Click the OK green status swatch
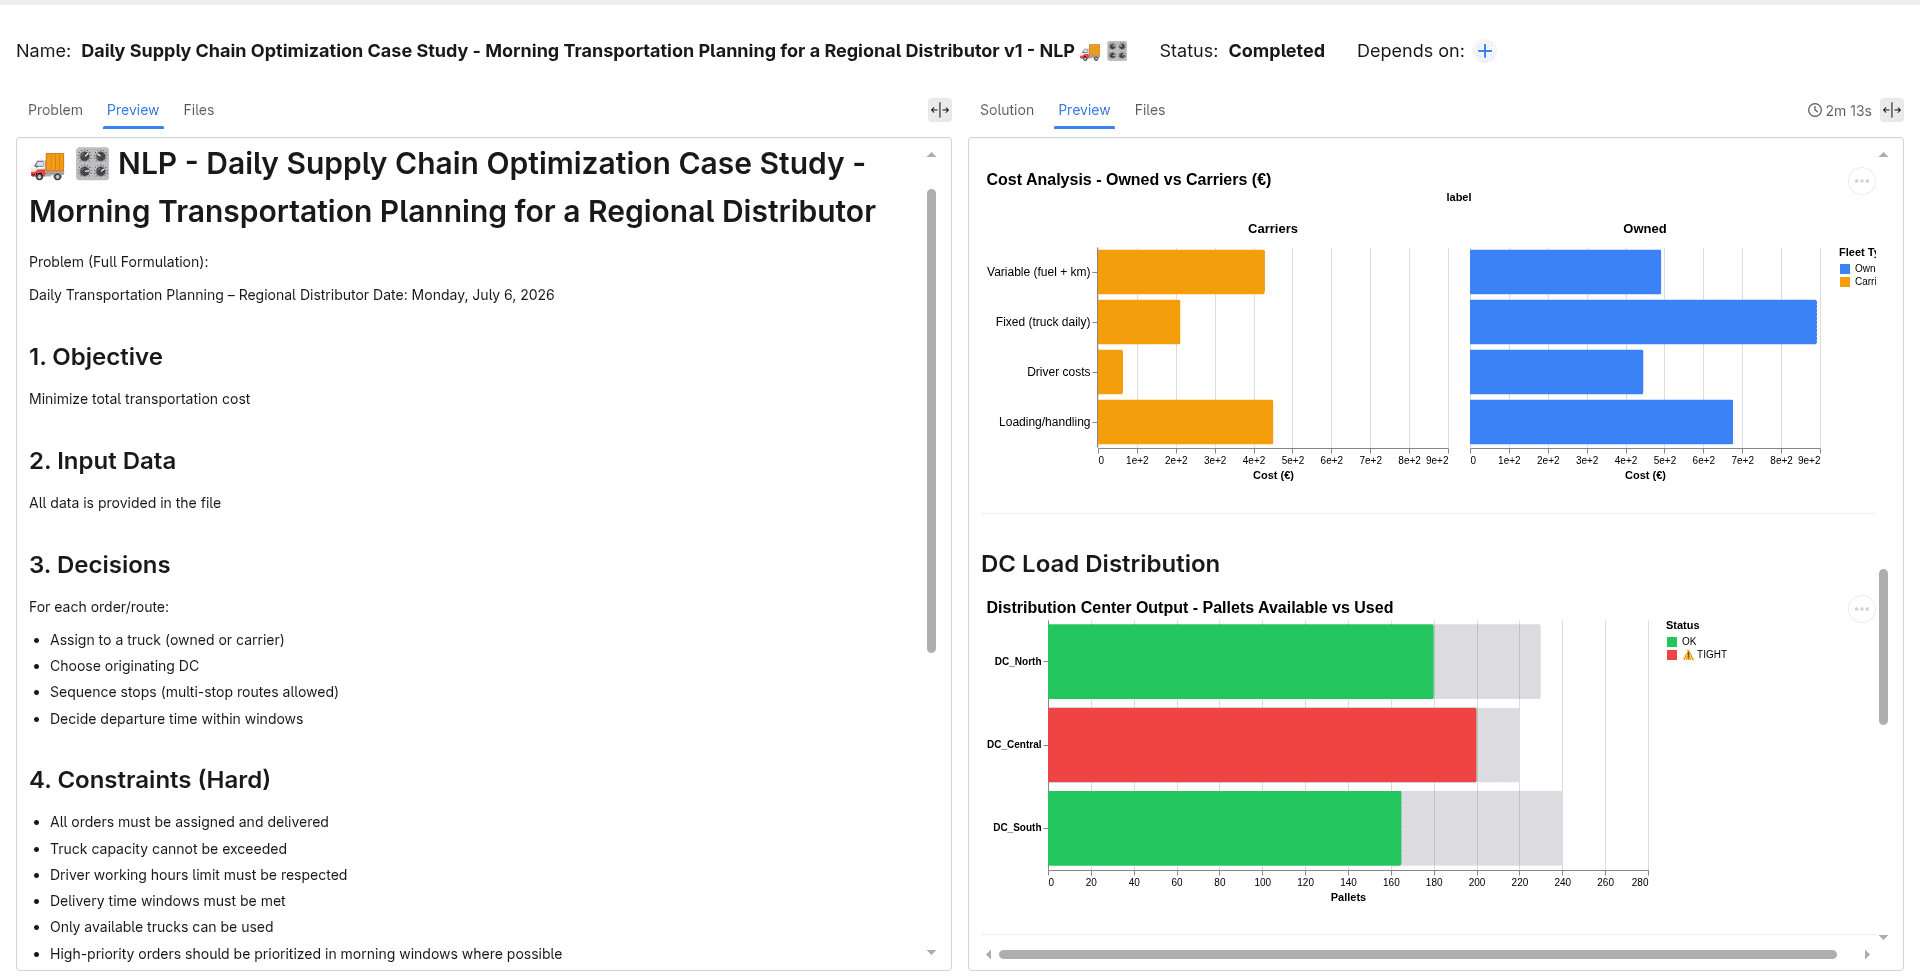Image resolution: width=1920 pixels, height=978 pixels. tap(1672, 642)
